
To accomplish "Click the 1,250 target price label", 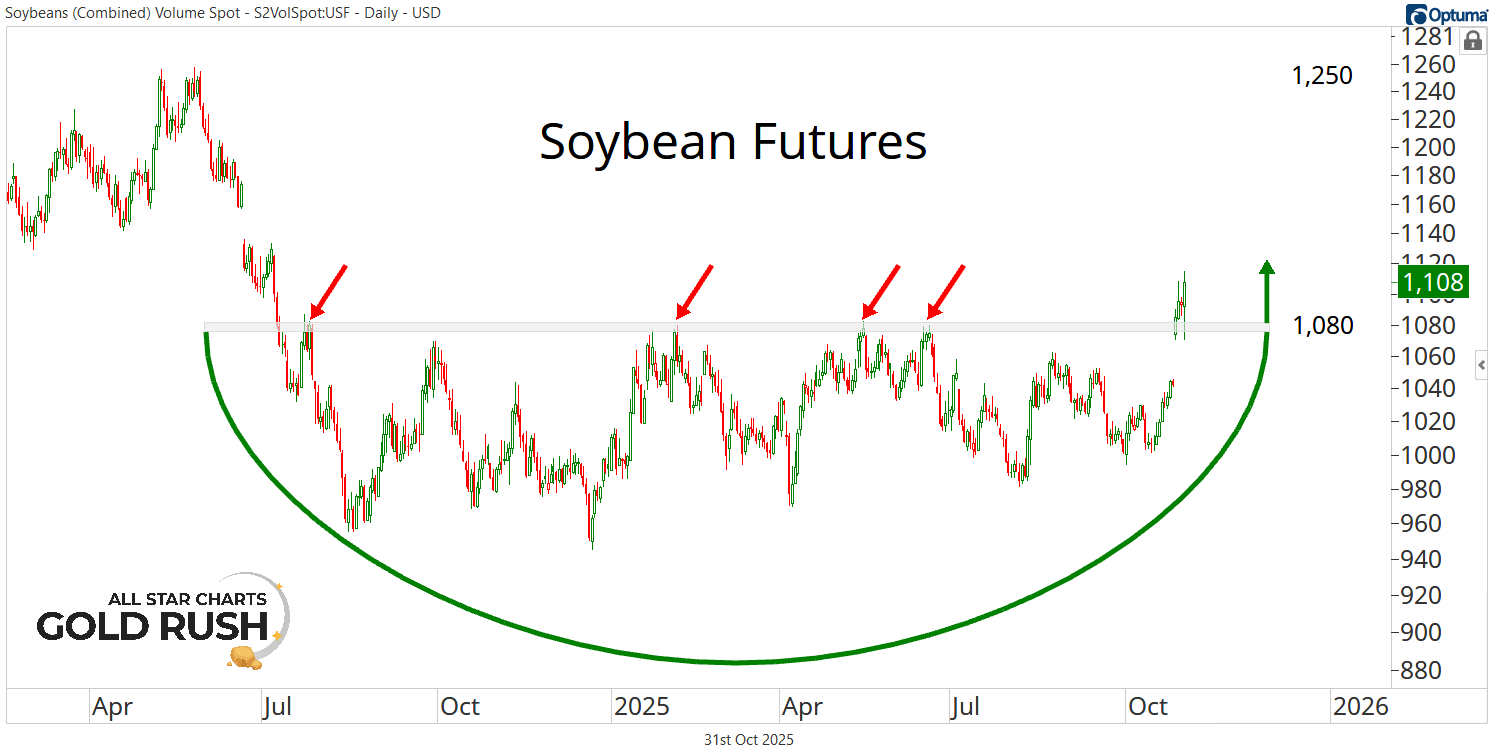I will click(x=1322, y=76).
